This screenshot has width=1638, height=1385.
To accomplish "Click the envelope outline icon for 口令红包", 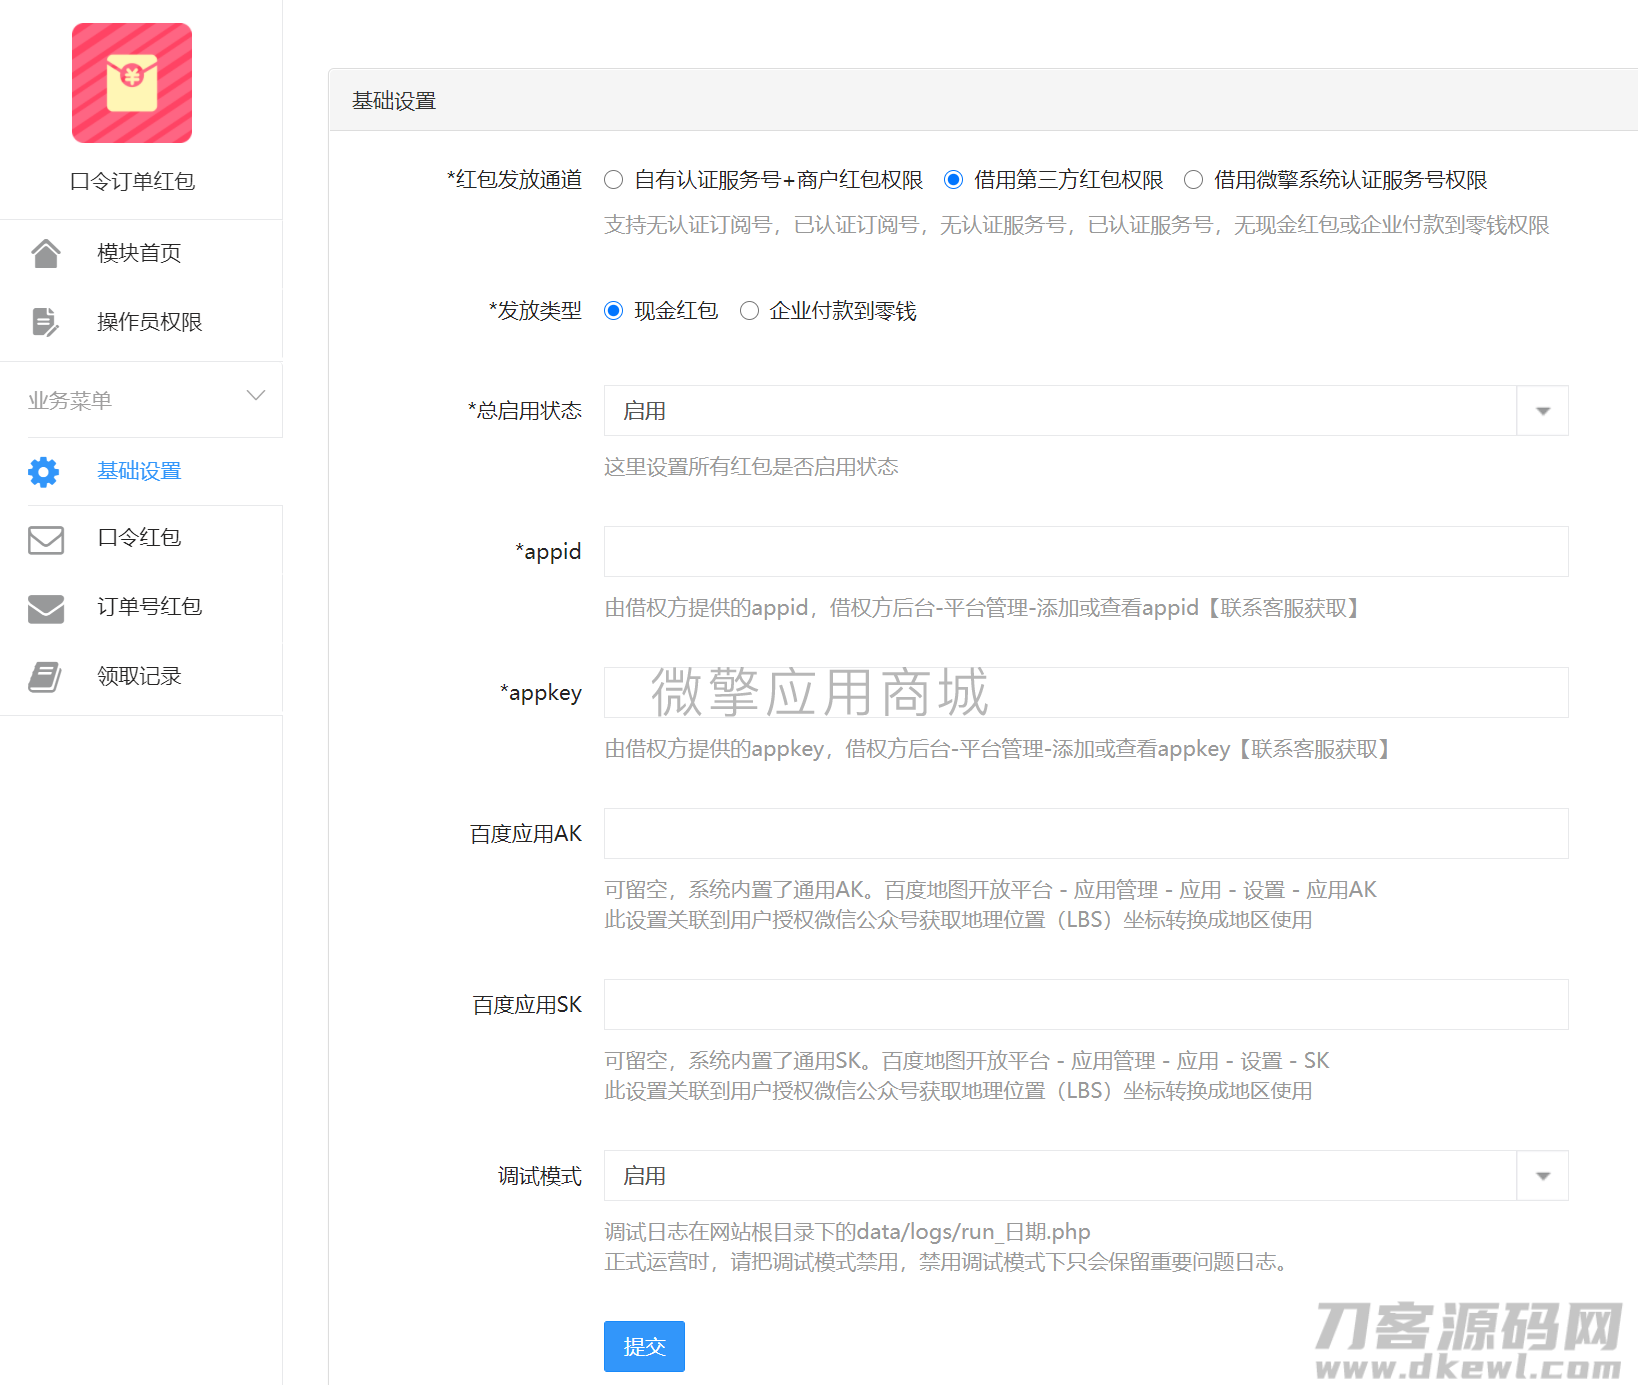I will [x=46, y=539].
